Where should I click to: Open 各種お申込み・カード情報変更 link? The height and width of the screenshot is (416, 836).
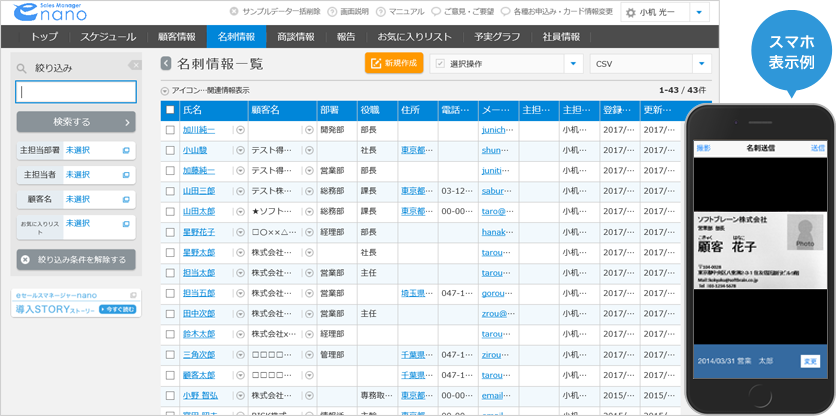tap(557, 11)
